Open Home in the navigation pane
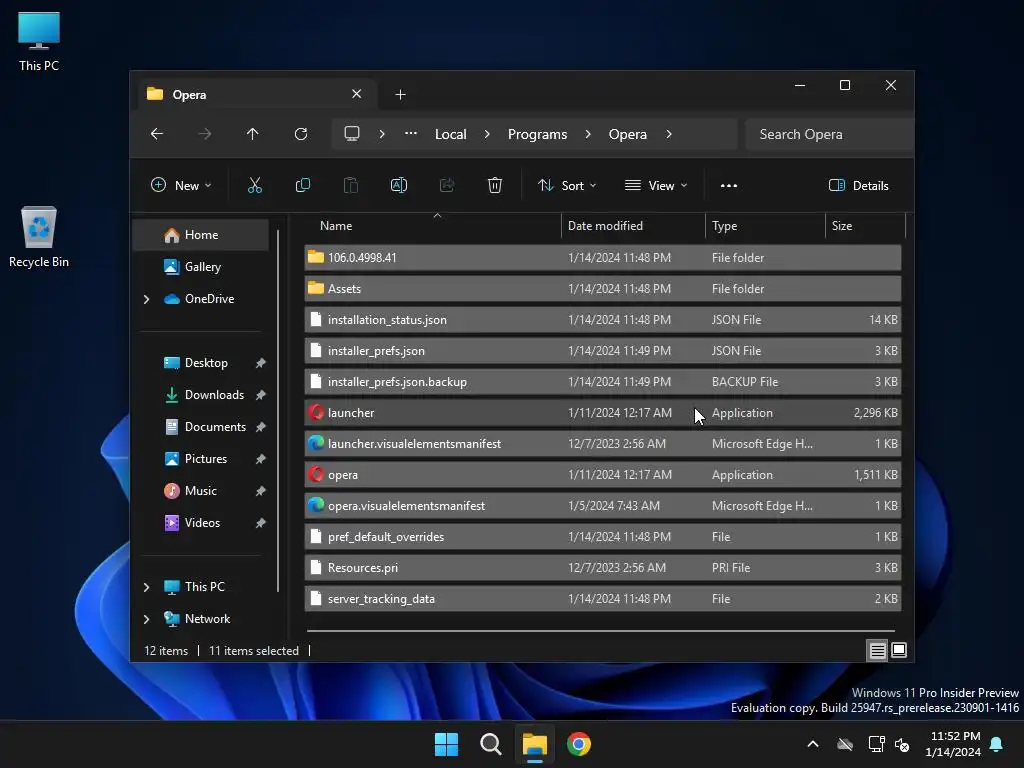This screenshot has width=1024, height=768. (200, 235)
